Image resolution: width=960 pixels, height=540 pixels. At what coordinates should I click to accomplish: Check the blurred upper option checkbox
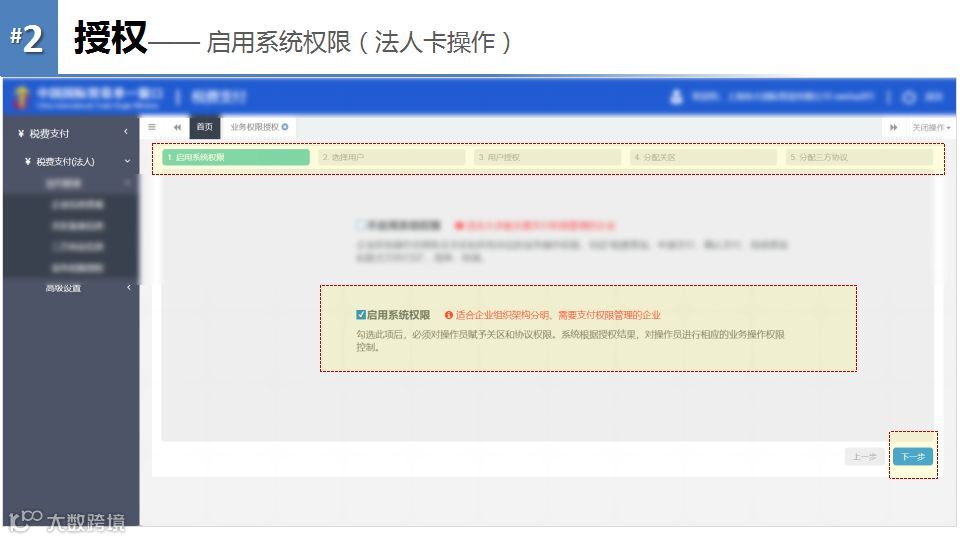360,225
